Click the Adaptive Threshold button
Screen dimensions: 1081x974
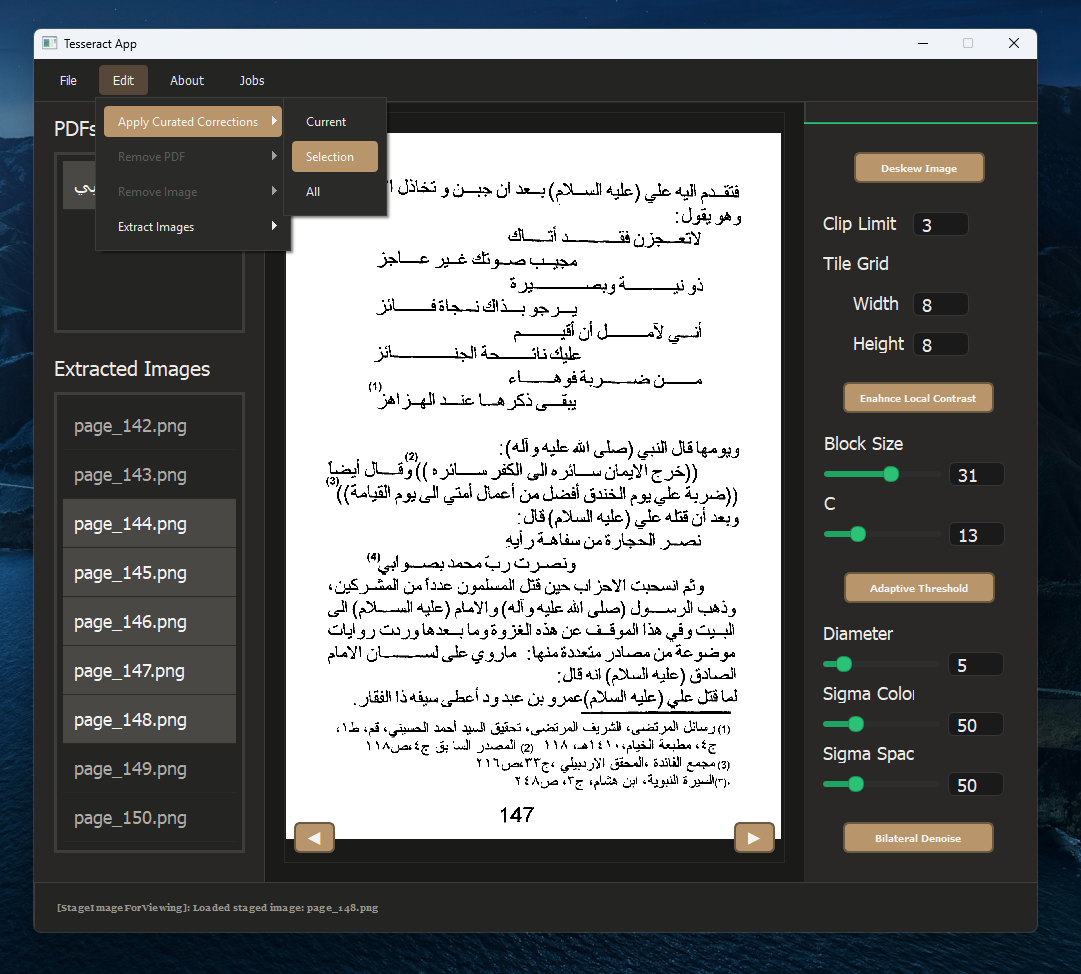[919, 588]
